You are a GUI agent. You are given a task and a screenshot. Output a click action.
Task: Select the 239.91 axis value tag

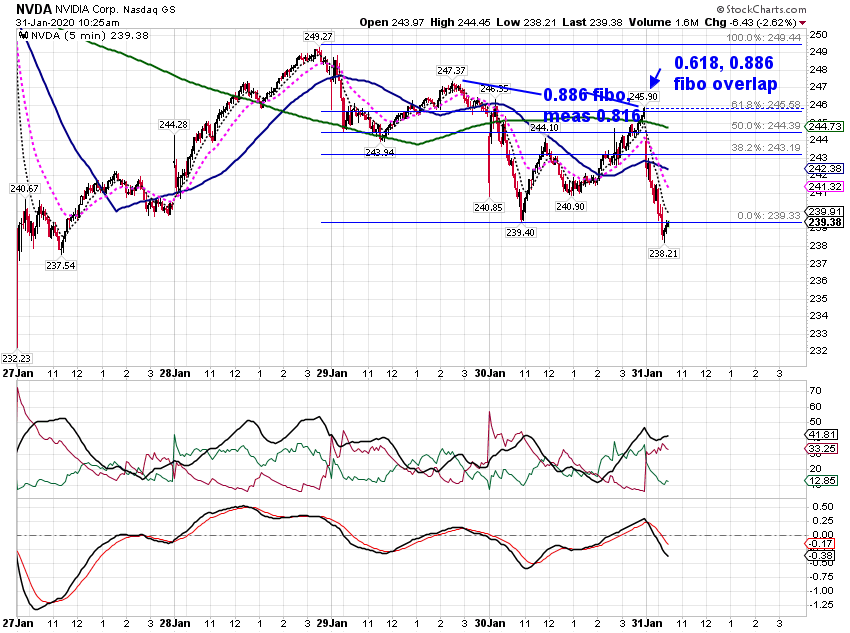tap(825, 211)
